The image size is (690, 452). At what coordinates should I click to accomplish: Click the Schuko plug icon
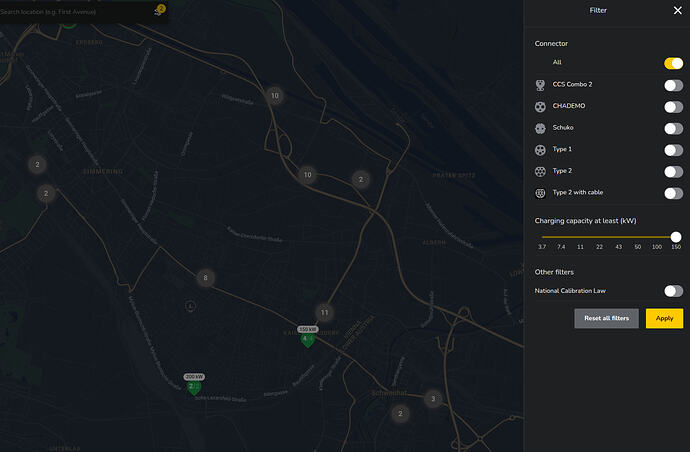[540, 128]
